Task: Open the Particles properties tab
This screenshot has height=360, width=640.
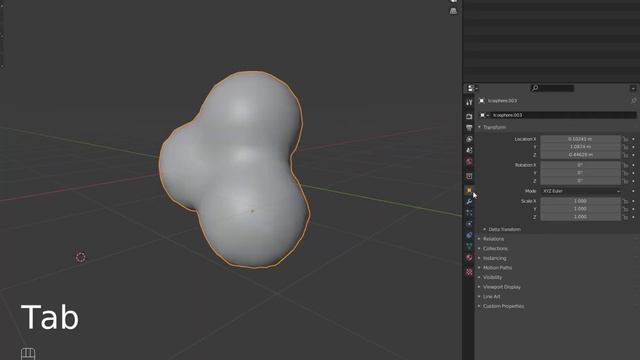Action: coord(469,213)
